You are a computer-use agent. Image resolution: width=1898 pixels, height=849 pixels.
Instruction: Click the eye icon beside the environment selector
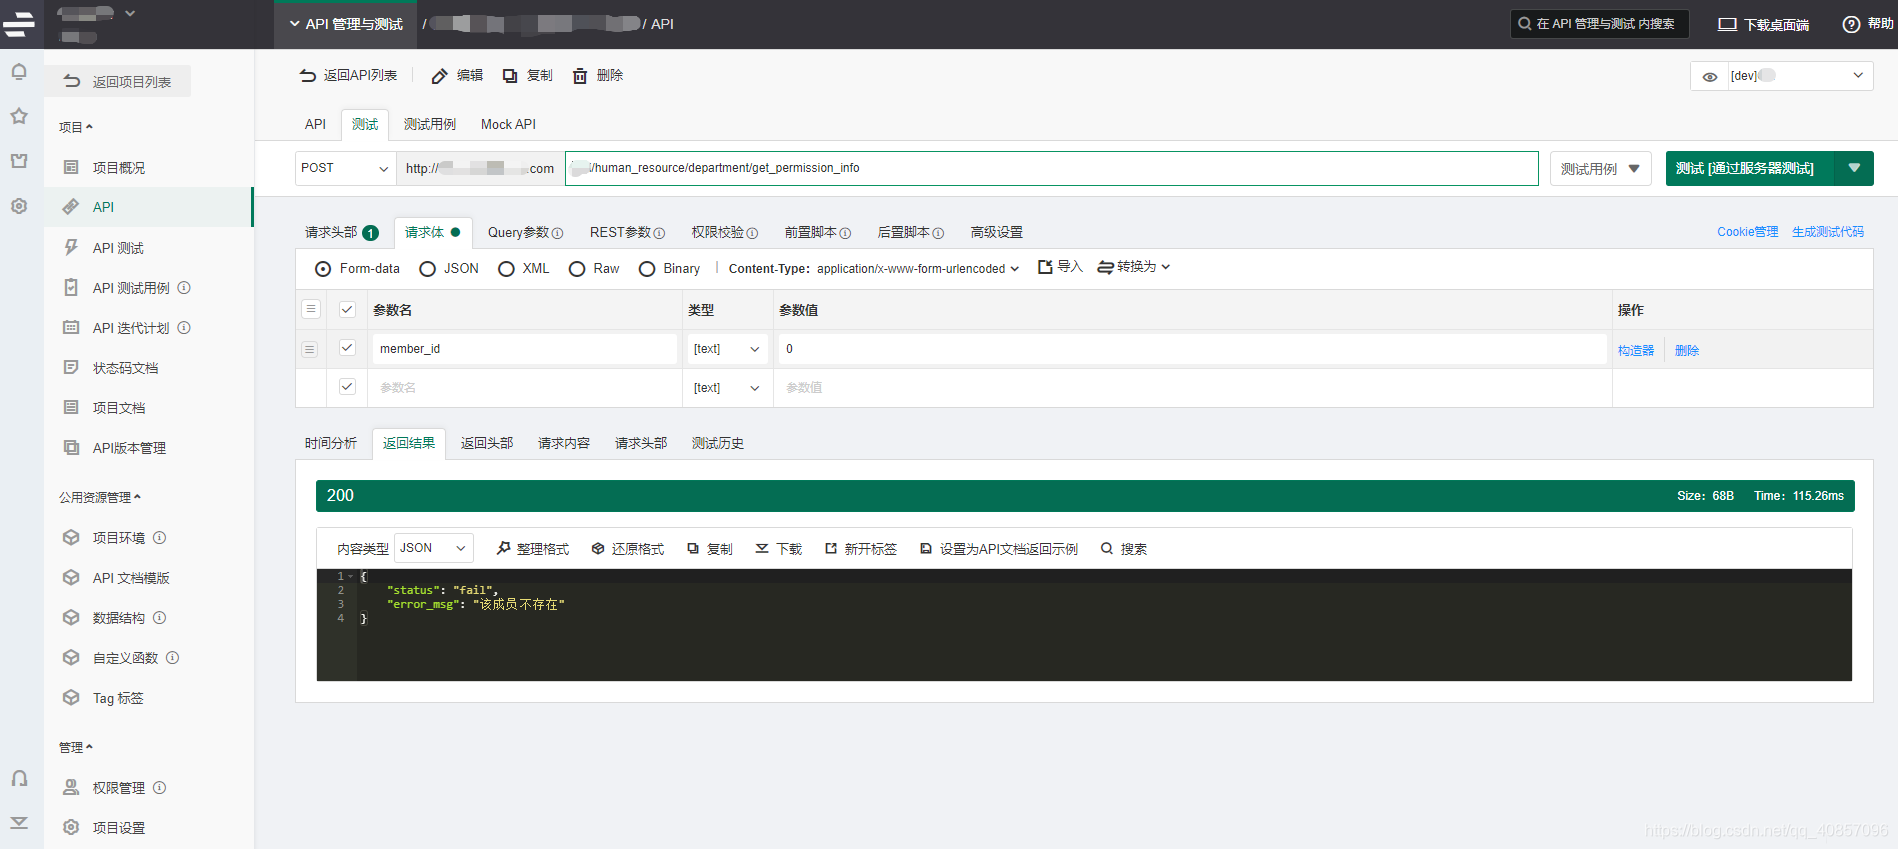click(1710, 77)
